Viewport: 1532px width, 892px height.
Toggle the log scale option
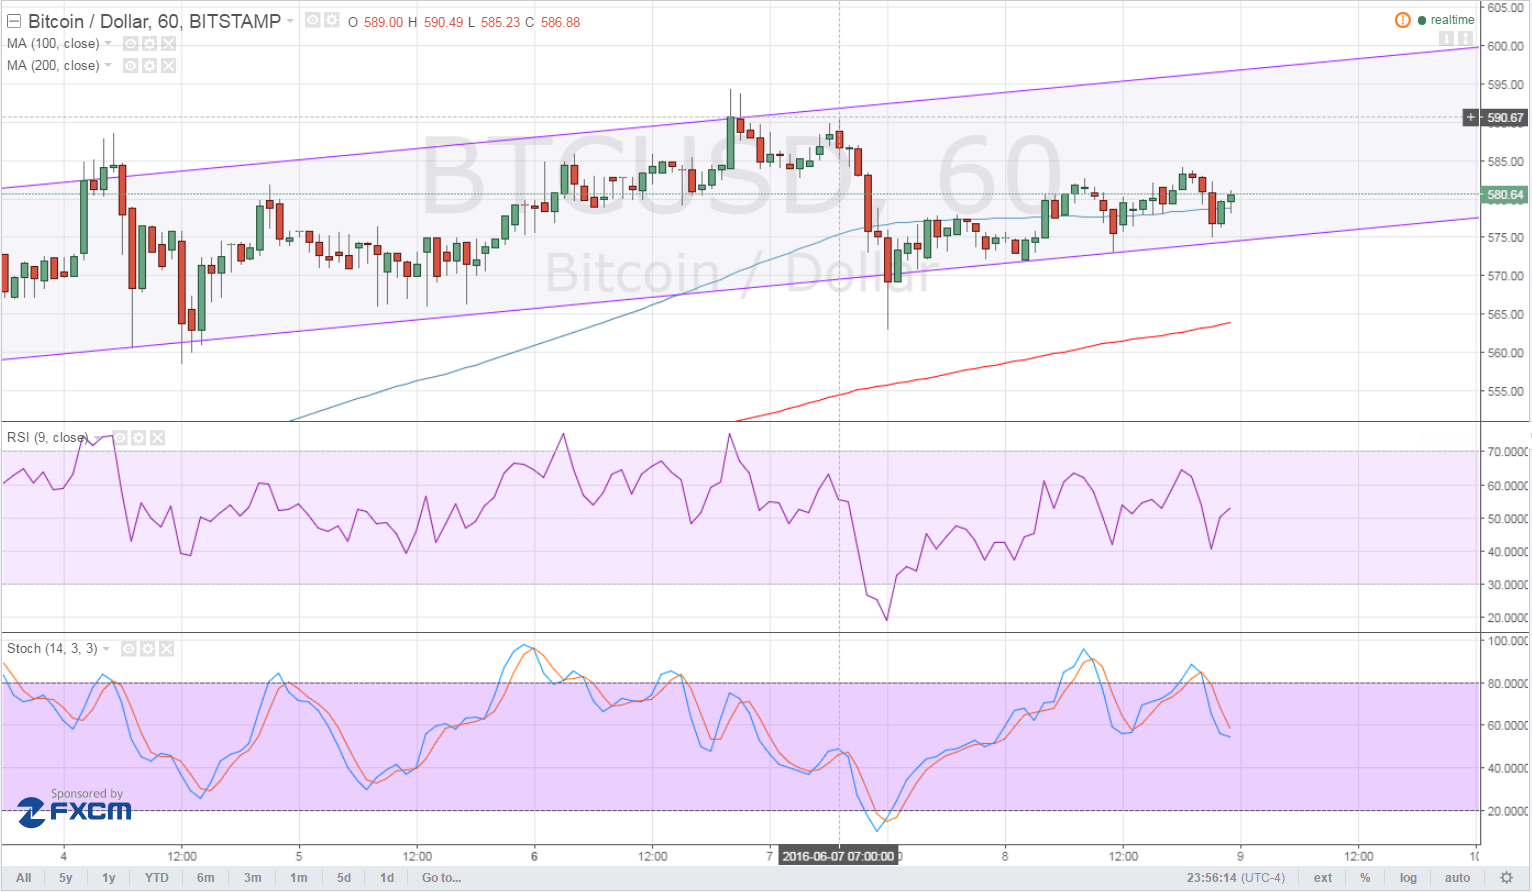pos(1409,878)
